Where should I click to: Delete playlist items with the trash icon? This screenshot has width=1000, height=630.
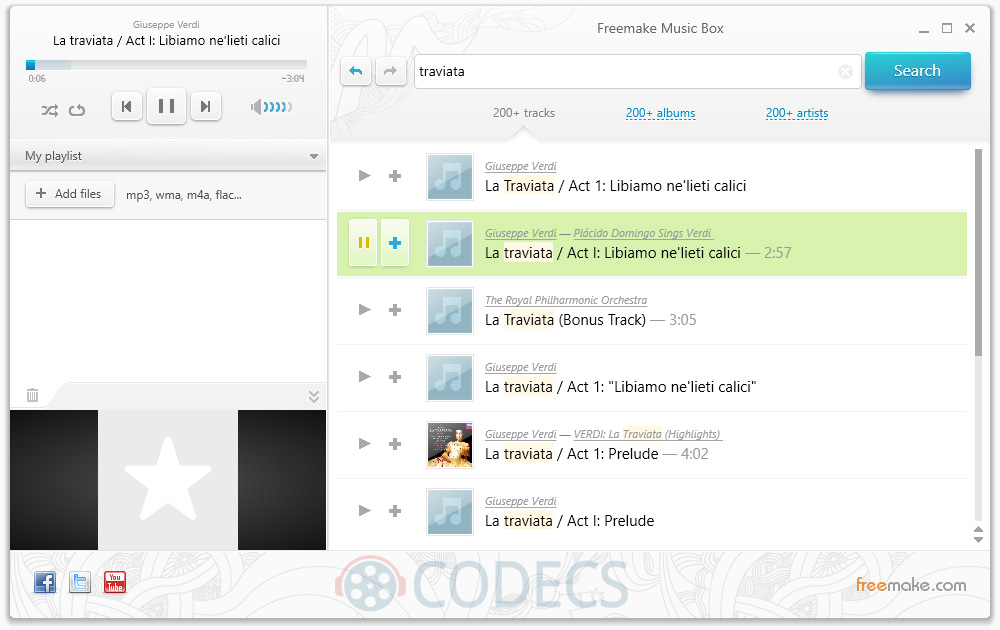[x=33, y=395]
